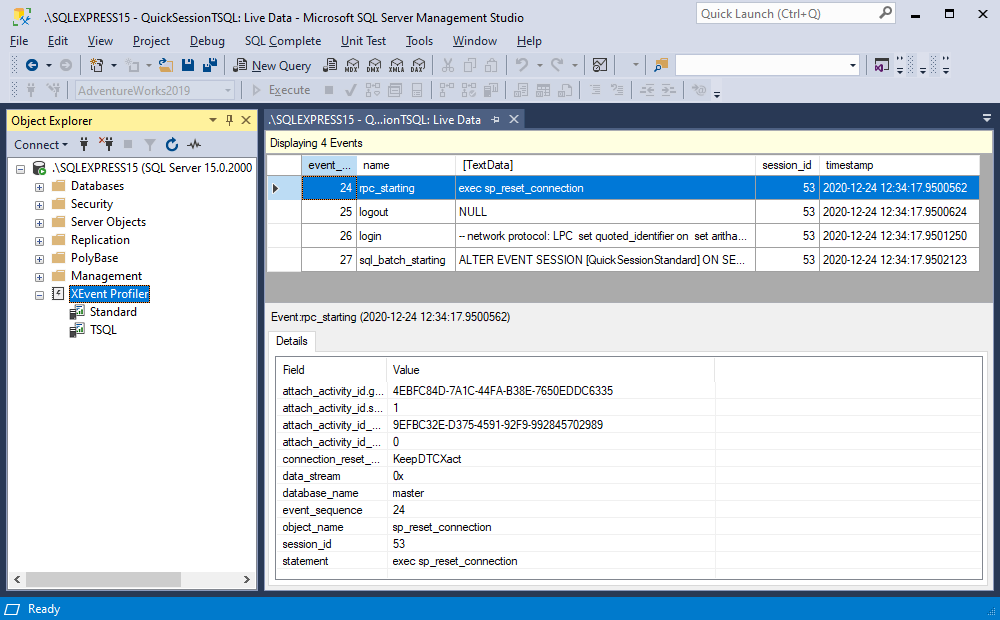The image size is (1000, 620).
Task: Click the Execute button
Action: [x=281, y=90]
